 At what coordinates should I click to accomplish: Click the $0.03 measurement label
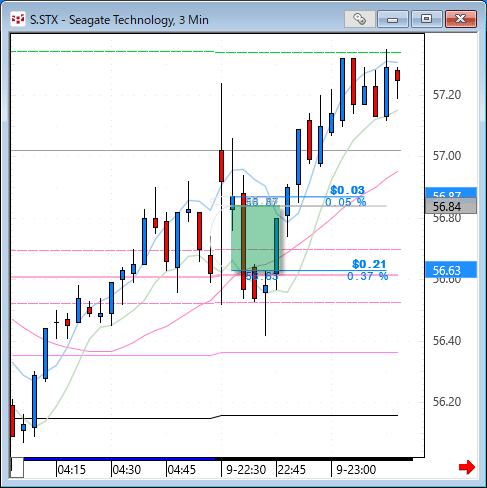[347, 190]
